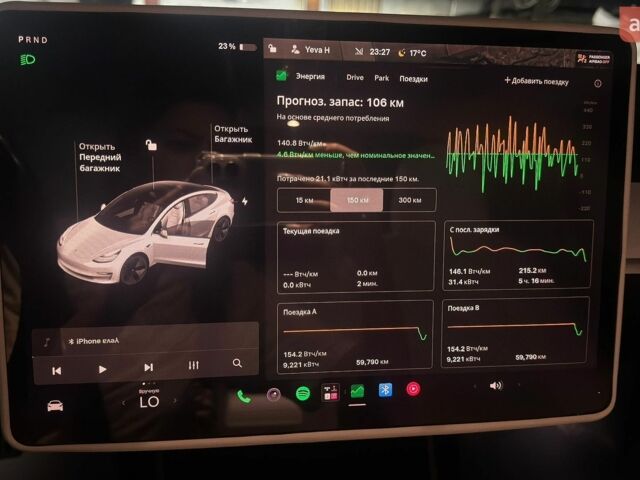Increase temperature with the right arrow by LO
640x480 pixels.
[175, 401]
